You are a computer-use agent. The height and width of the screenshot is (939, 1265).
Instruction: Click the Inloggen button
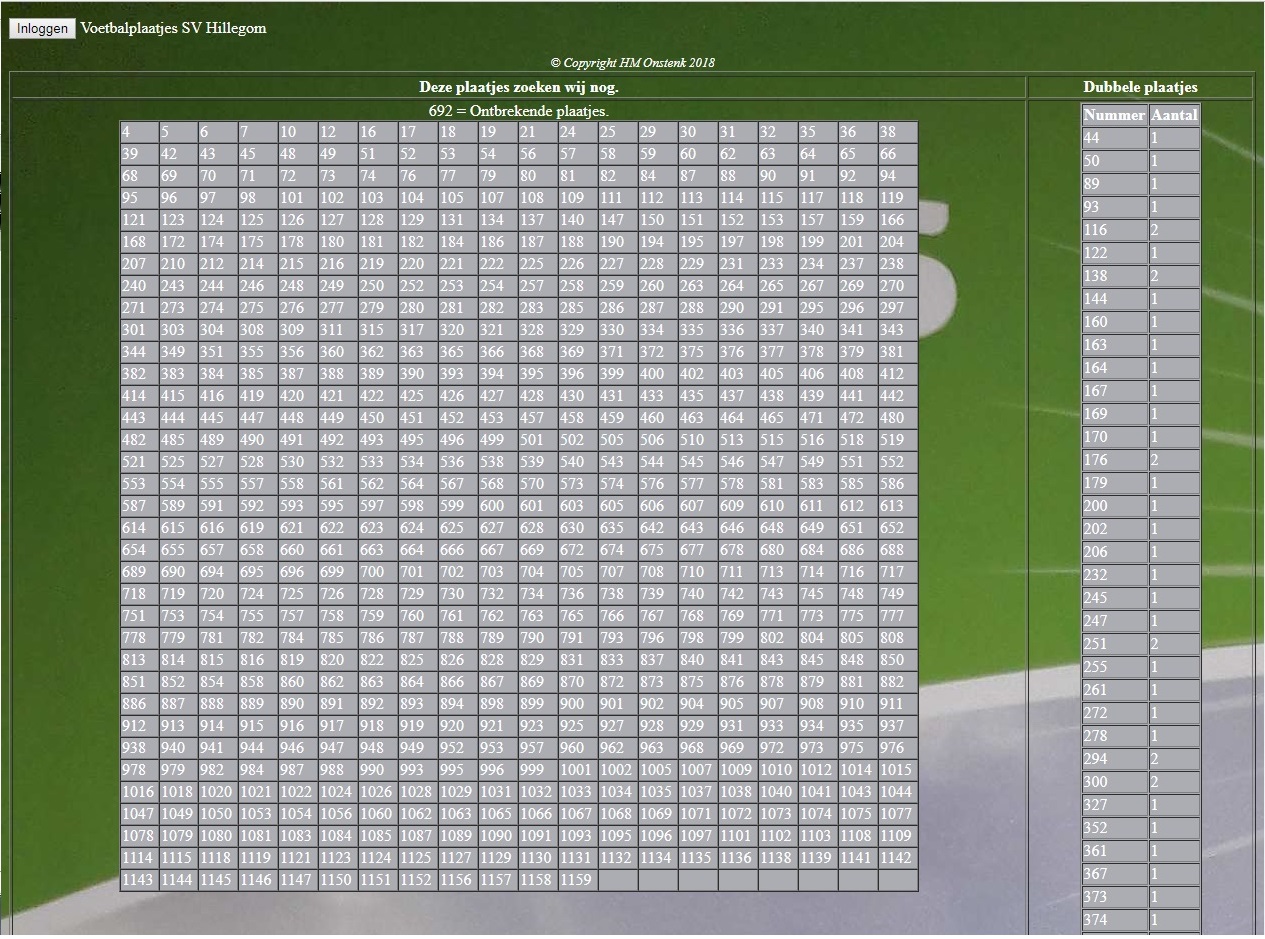pos(42,29)
